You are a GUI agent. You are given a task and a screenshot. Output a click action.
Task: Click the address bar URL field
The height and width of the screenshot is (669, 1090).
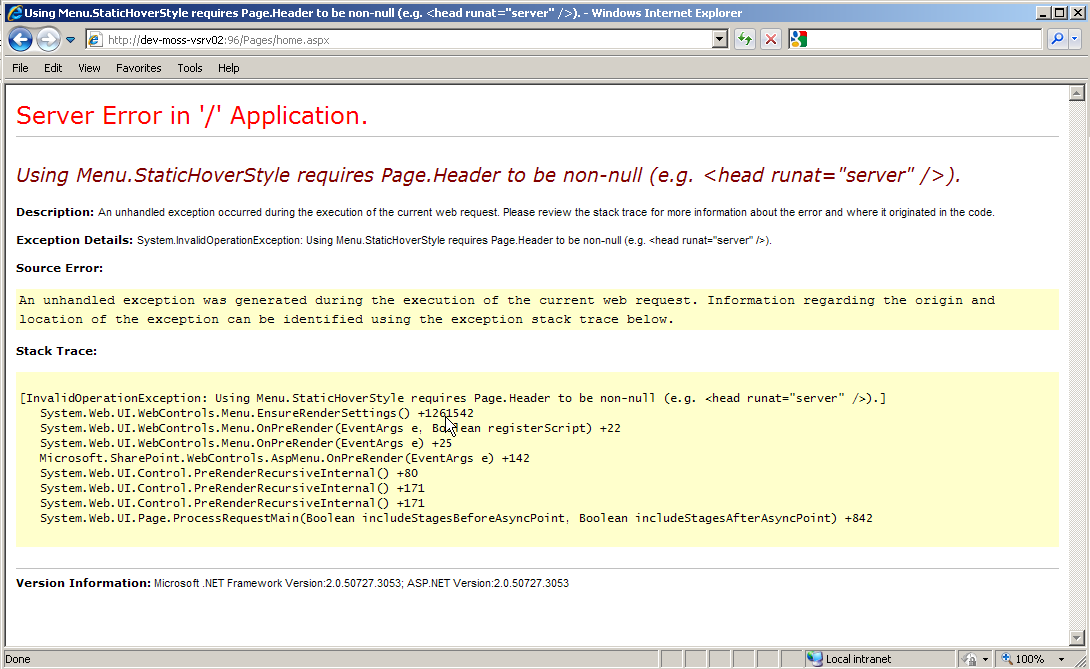407,40
